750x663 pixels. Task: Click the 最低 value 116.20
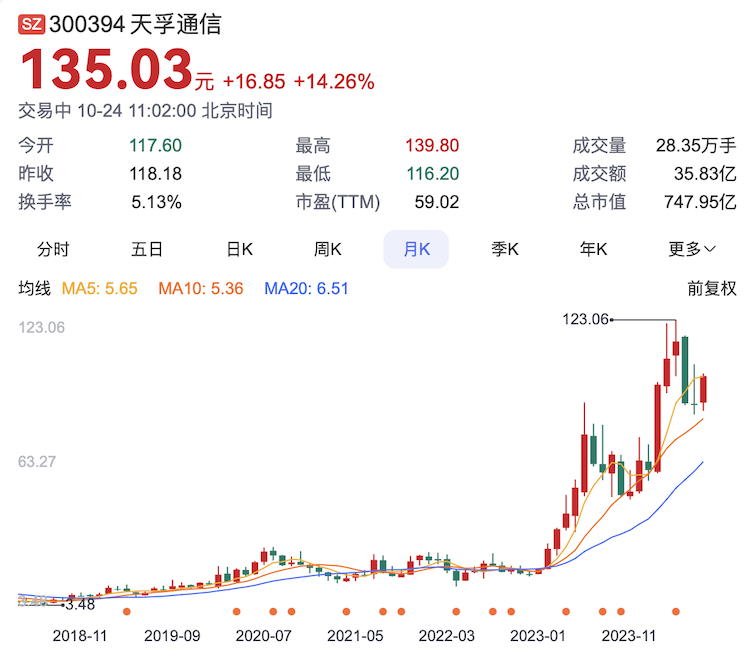click(x=433, y=174)
